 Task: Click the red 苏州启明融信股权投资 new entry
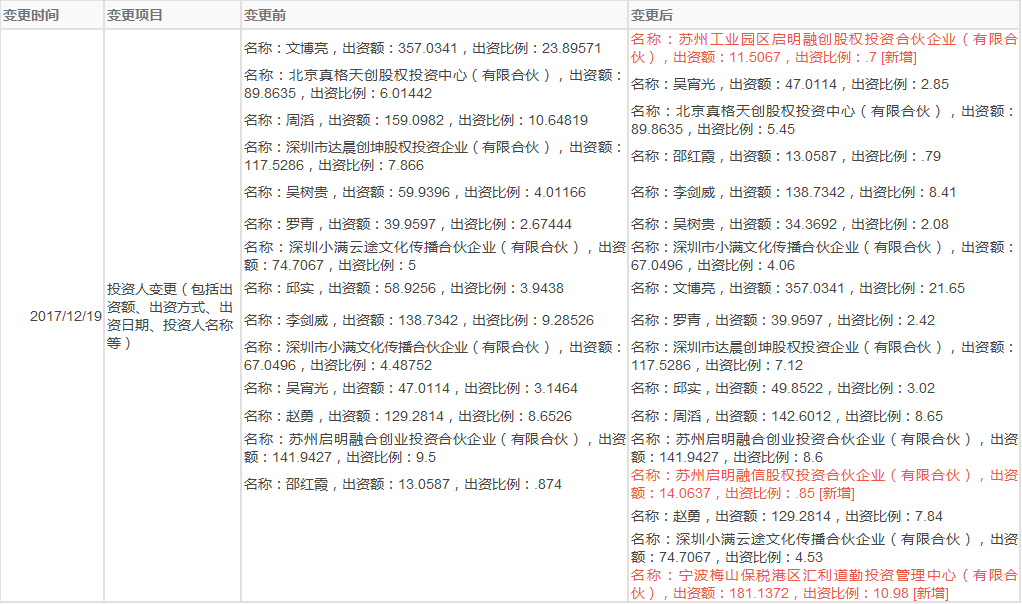point(824,484)
